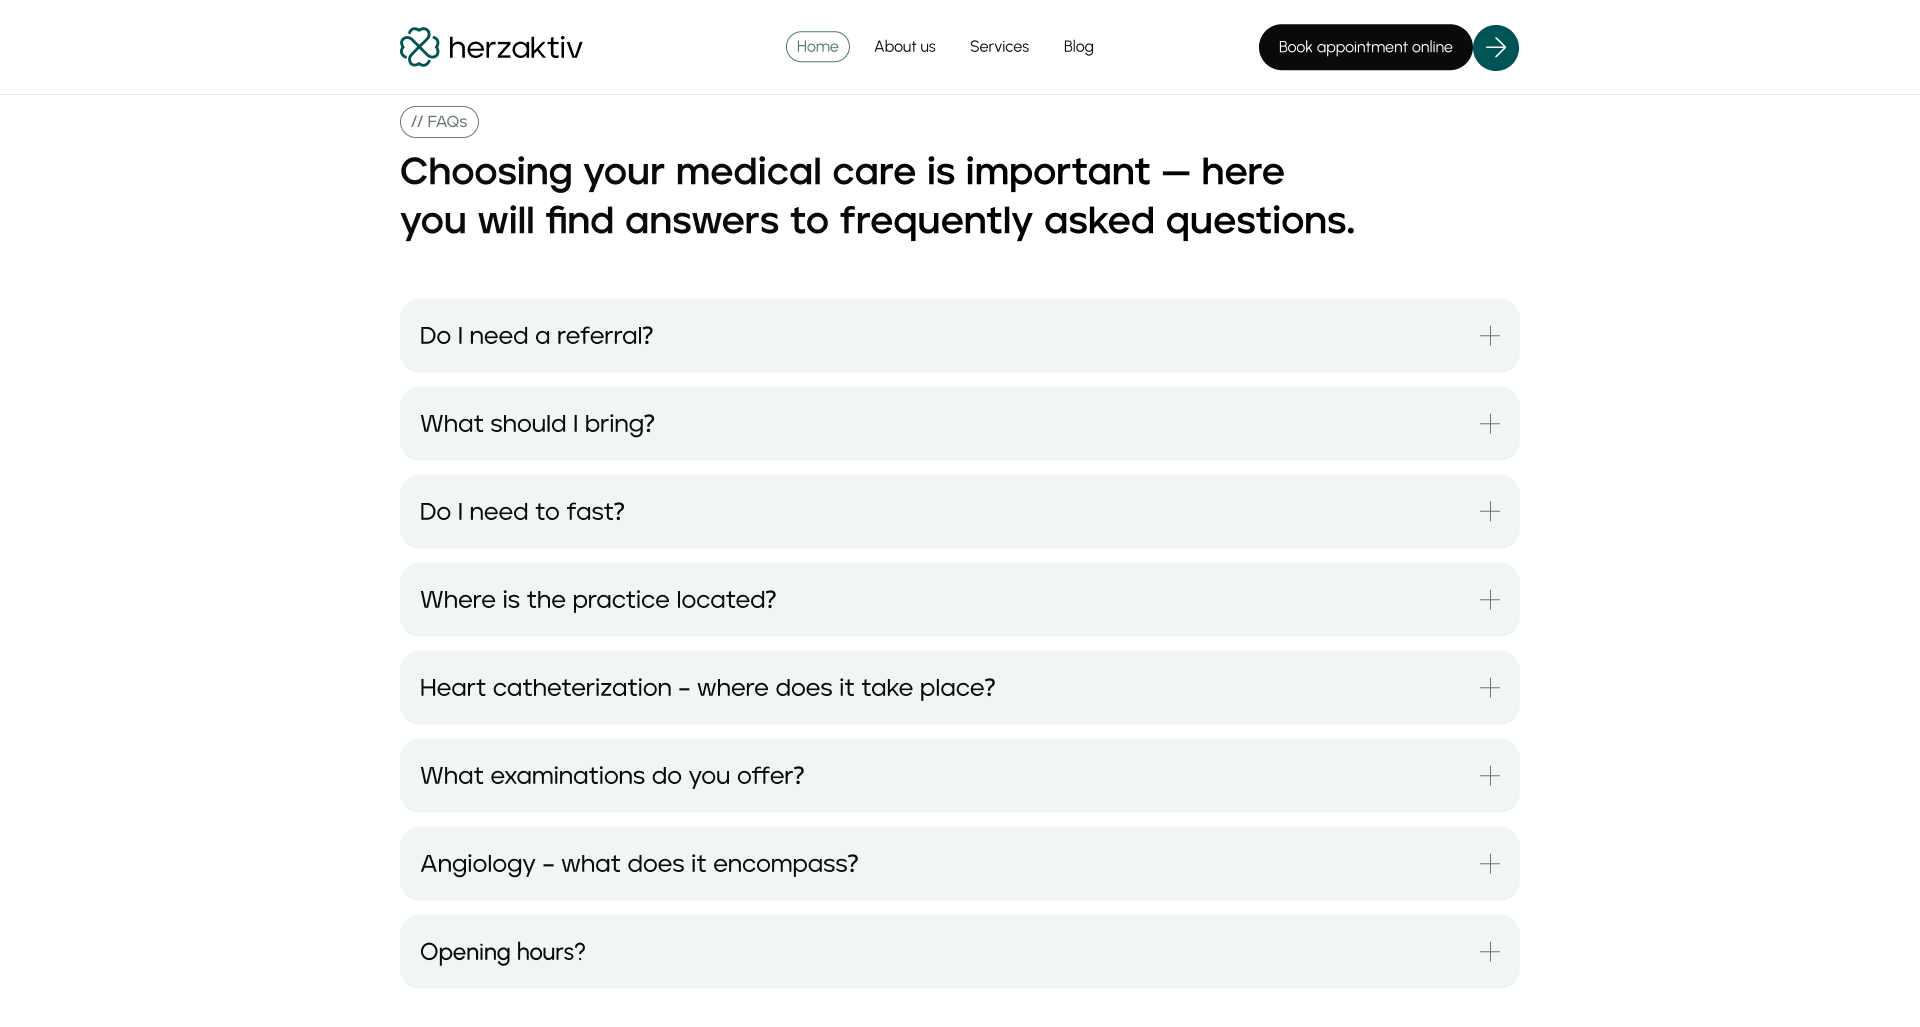Expand 'Angiology – what does it encompass?'

coord(639,864)
